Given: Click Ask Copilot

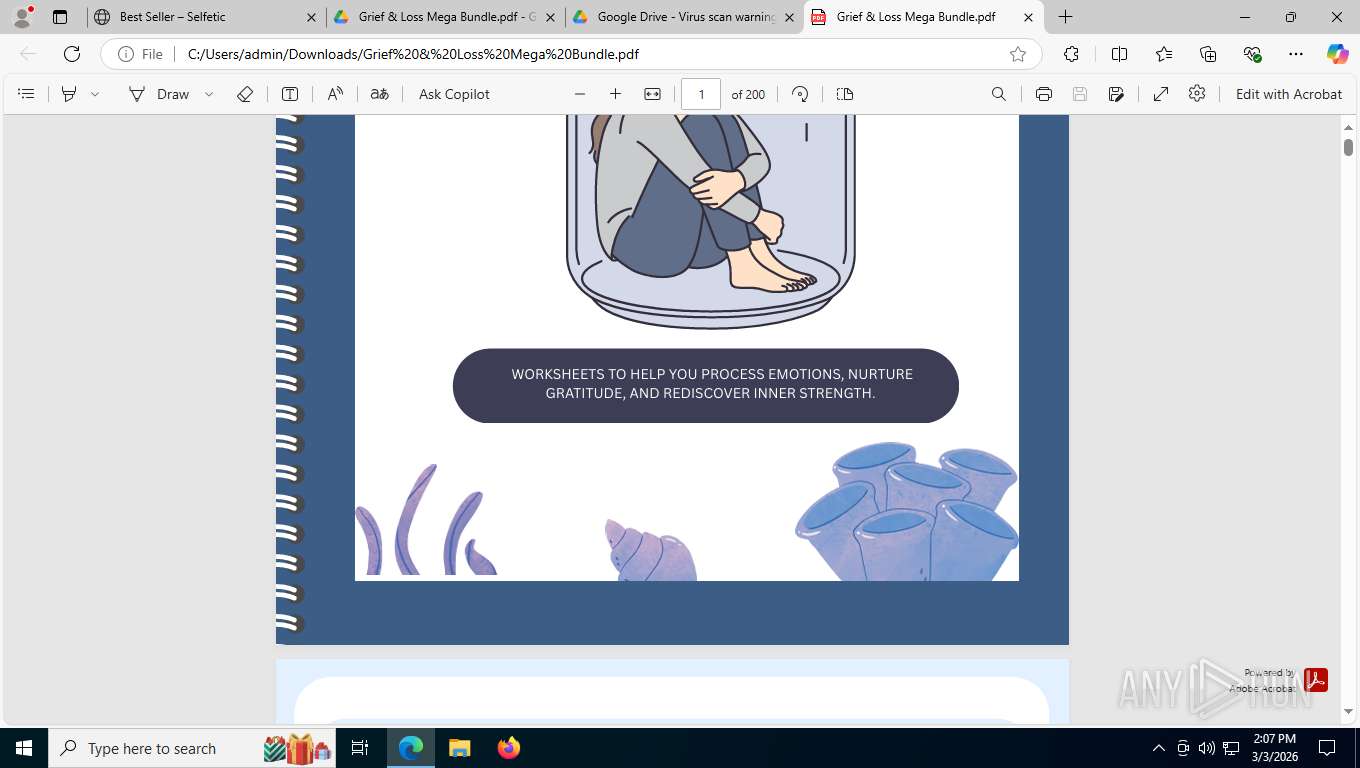Looking at the screenshot, I should [x=454, y=94].
